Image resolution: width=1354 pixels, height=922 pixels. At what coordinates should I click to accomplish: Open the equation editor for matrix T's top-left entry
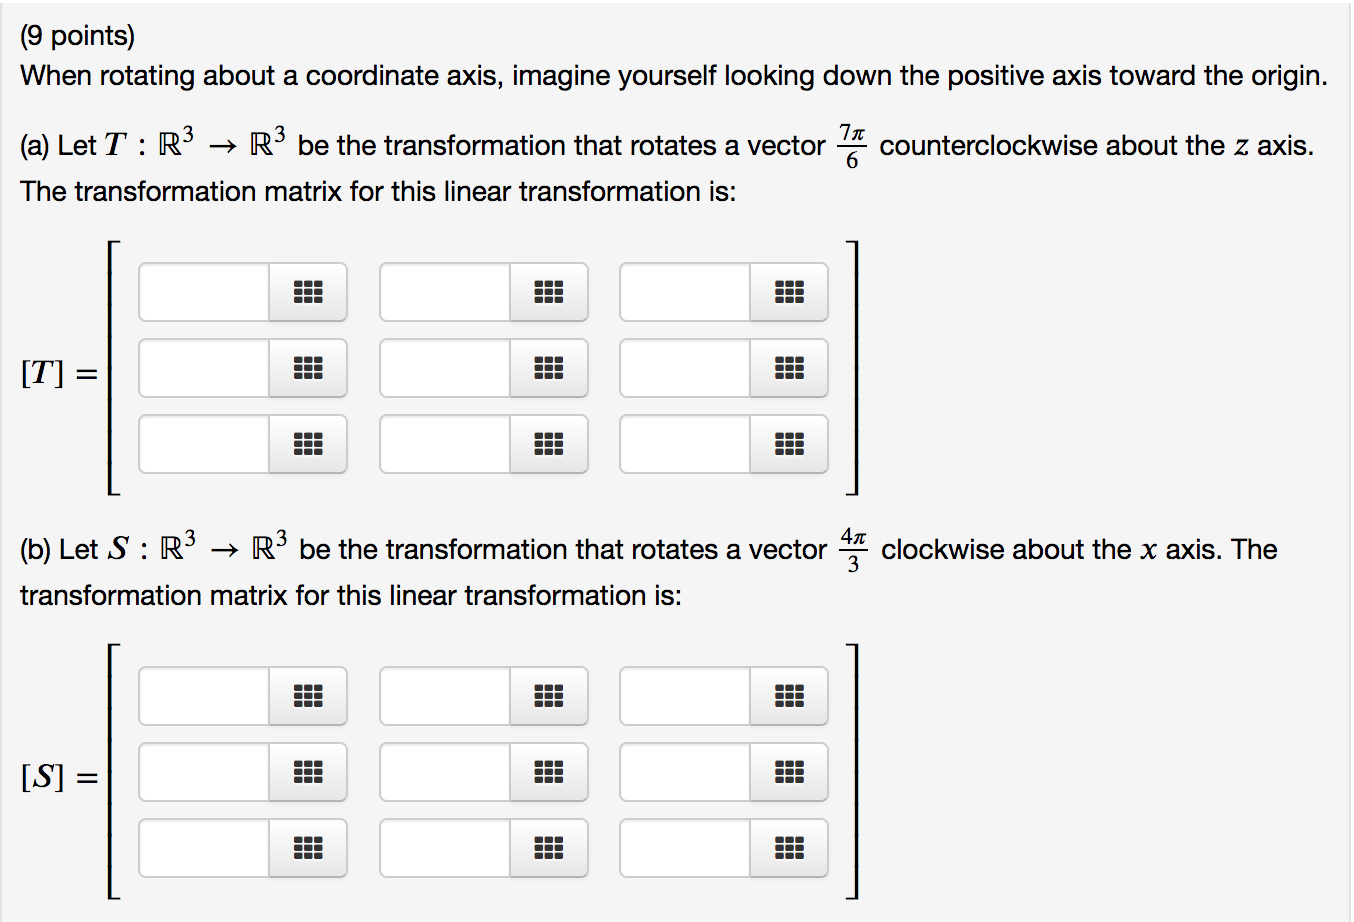coord(308,292)
